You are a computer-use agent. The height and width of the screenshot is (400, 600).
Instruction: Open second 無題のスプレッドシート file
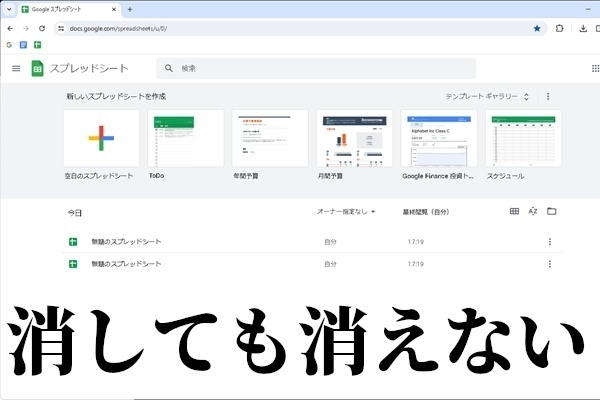[312, 264]
